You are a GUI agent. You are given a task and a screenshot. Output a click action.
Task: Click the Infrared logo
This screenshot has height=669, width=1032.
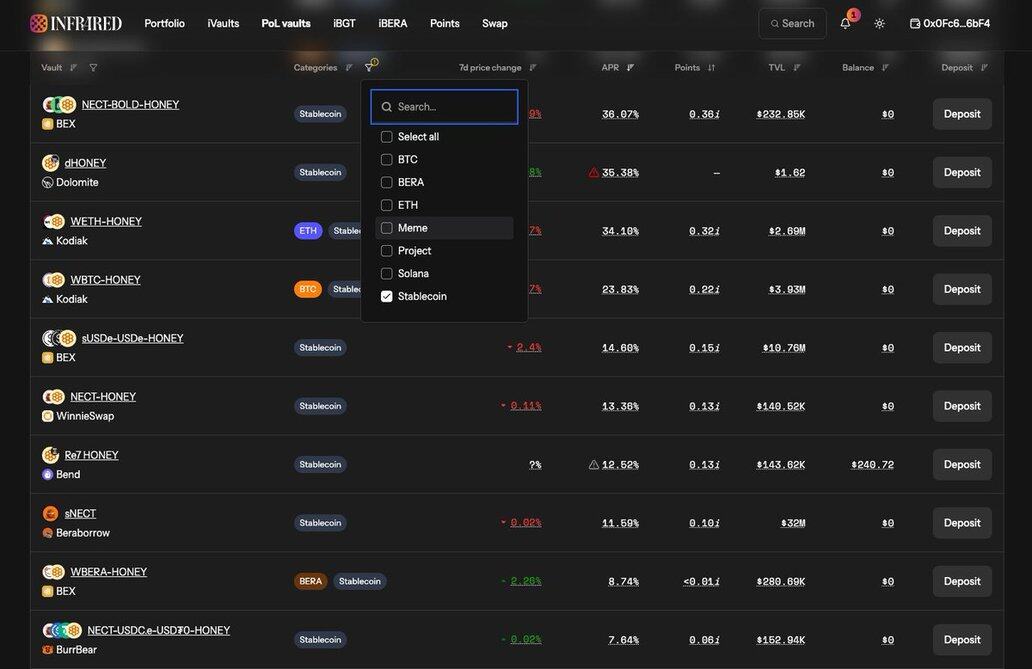pos(76,23)
